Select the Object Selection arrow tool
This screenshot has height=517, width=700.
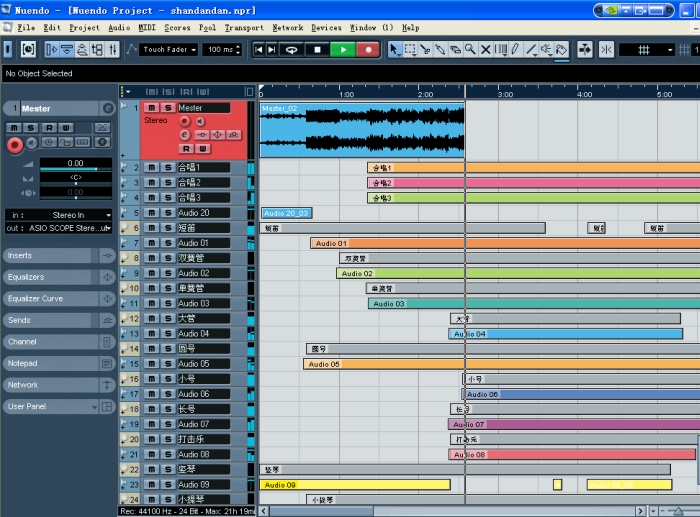[394, 49]
